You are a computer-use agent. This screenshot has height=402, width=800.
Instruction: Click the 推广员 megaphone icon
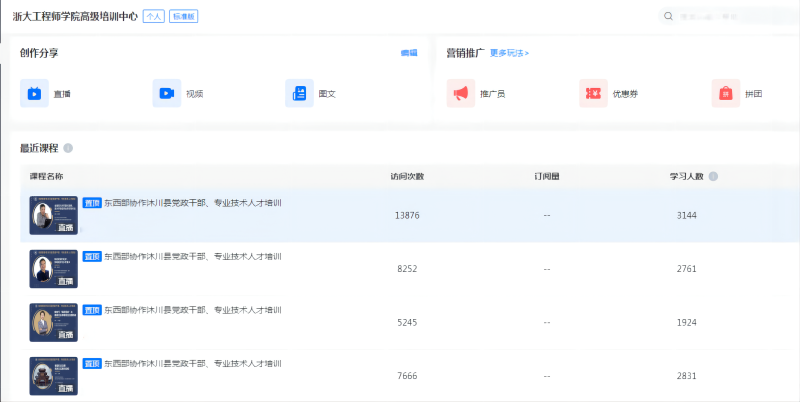tap(461, 93)
